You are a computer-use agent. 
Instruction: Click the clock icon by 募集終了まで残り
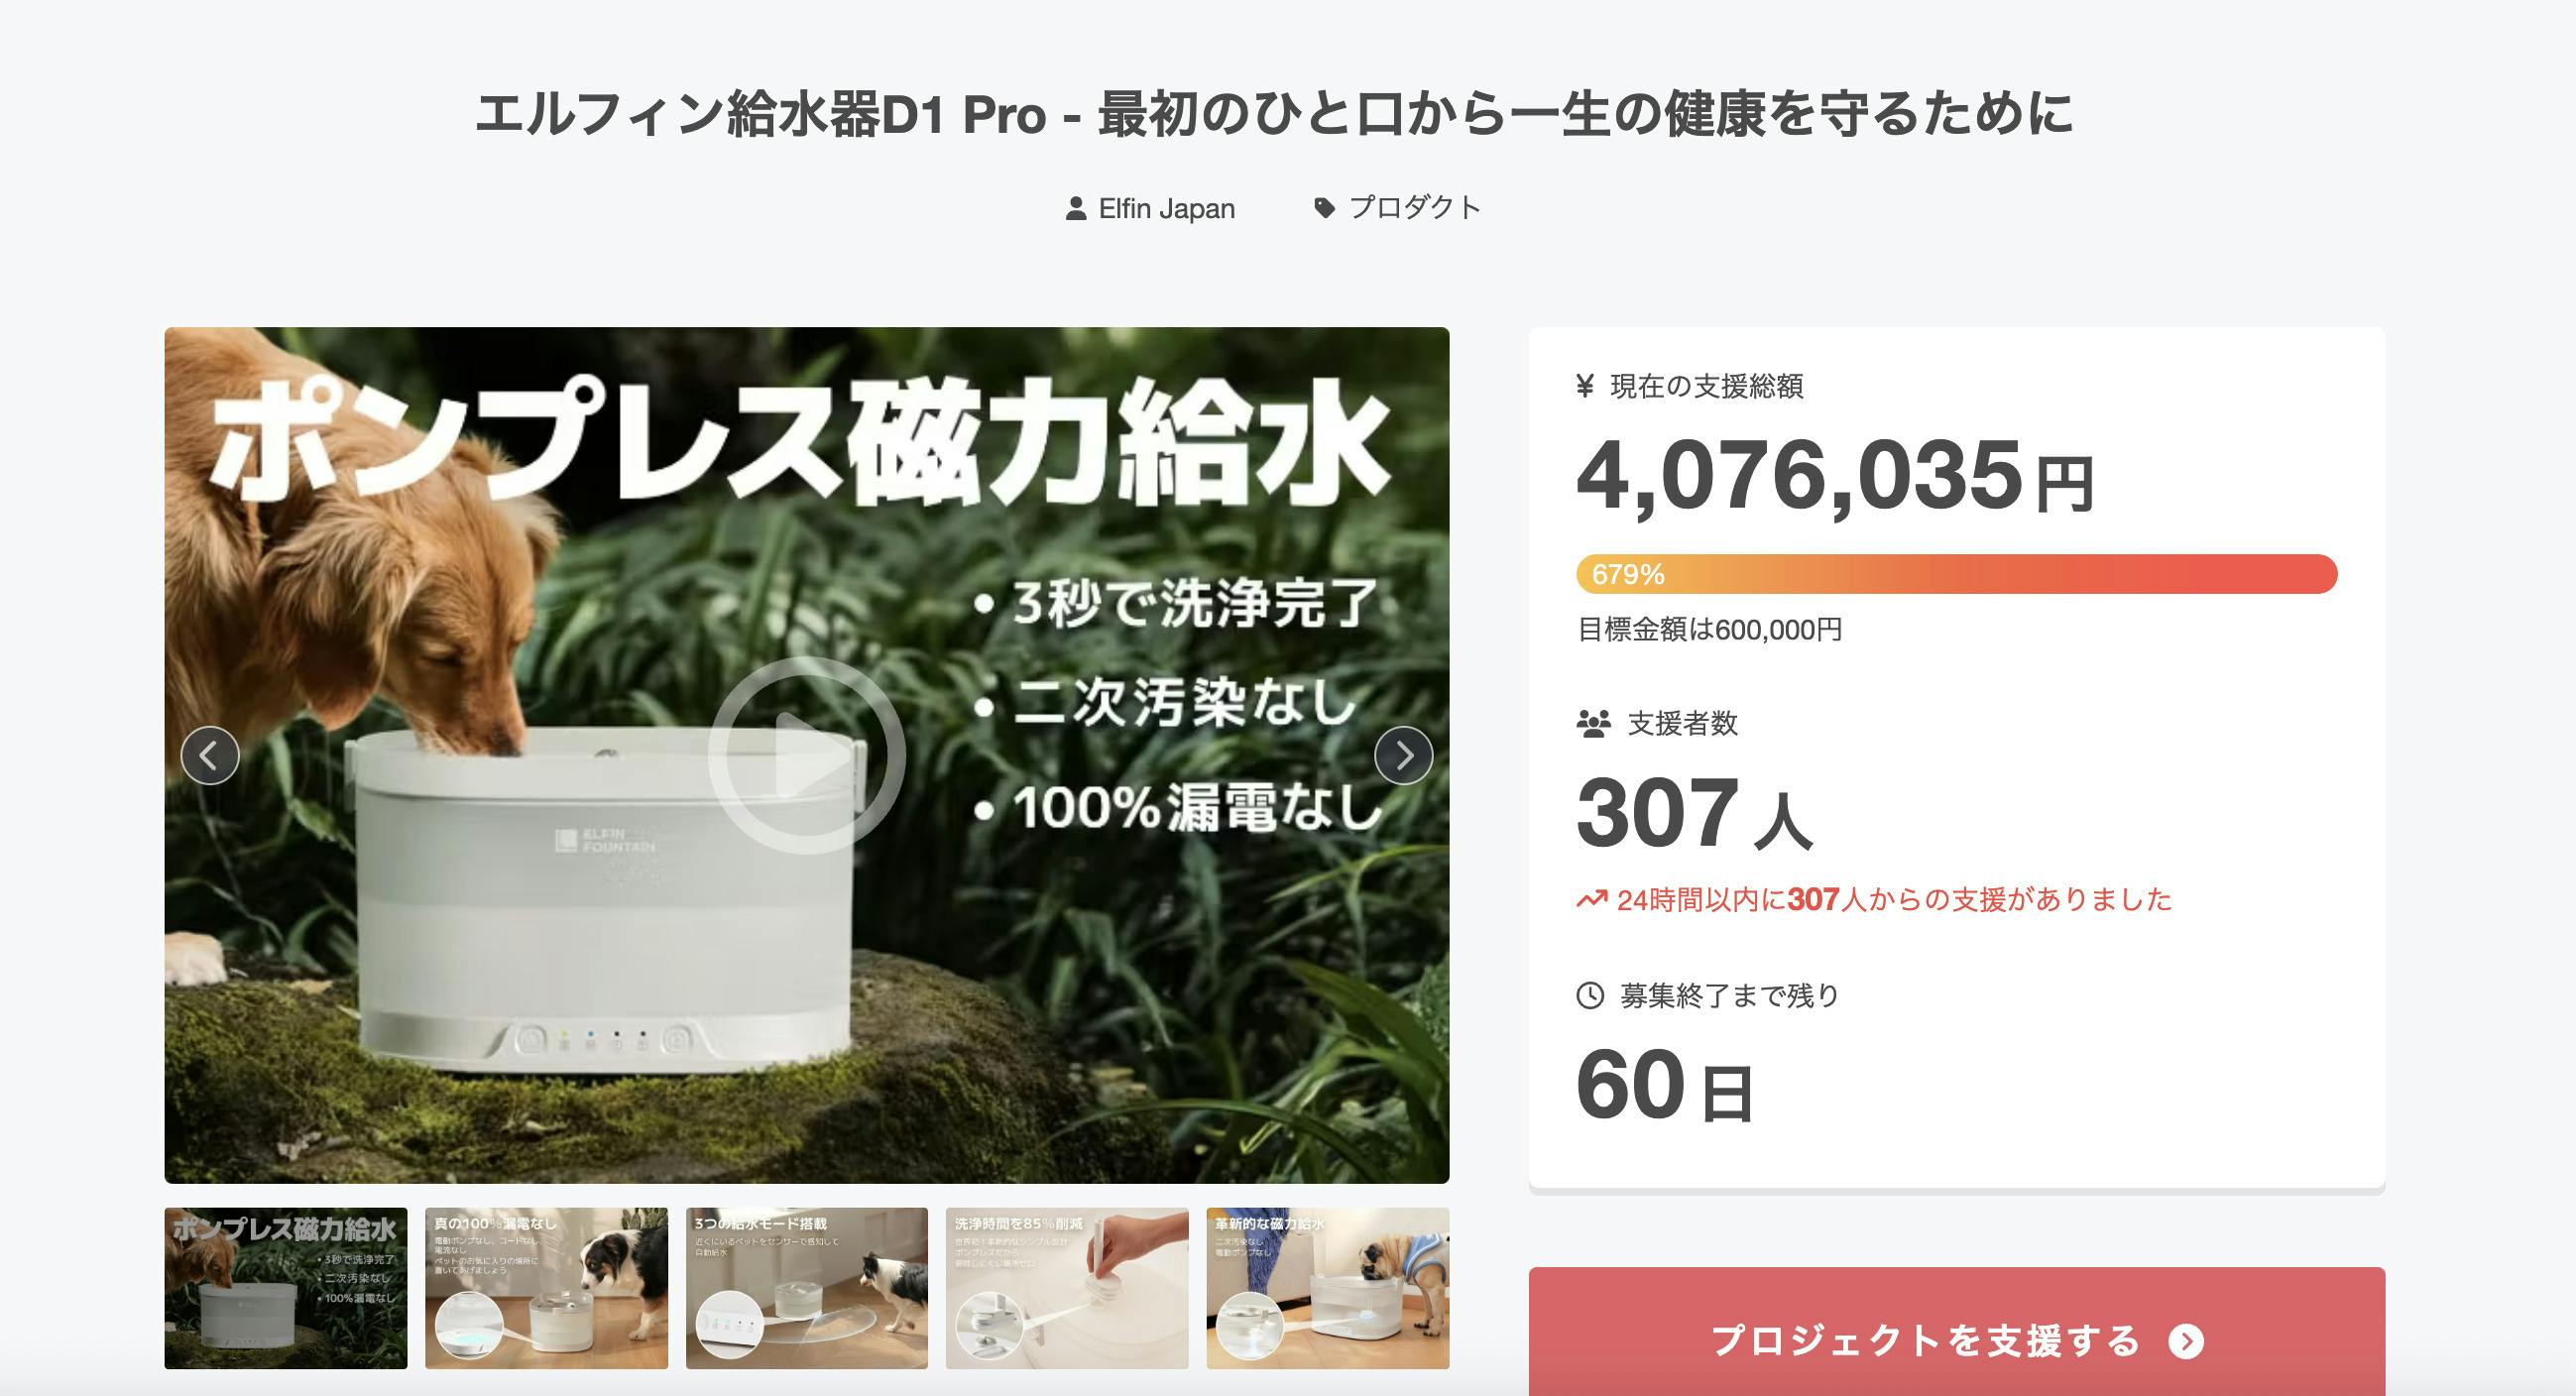pos(1590,995)
